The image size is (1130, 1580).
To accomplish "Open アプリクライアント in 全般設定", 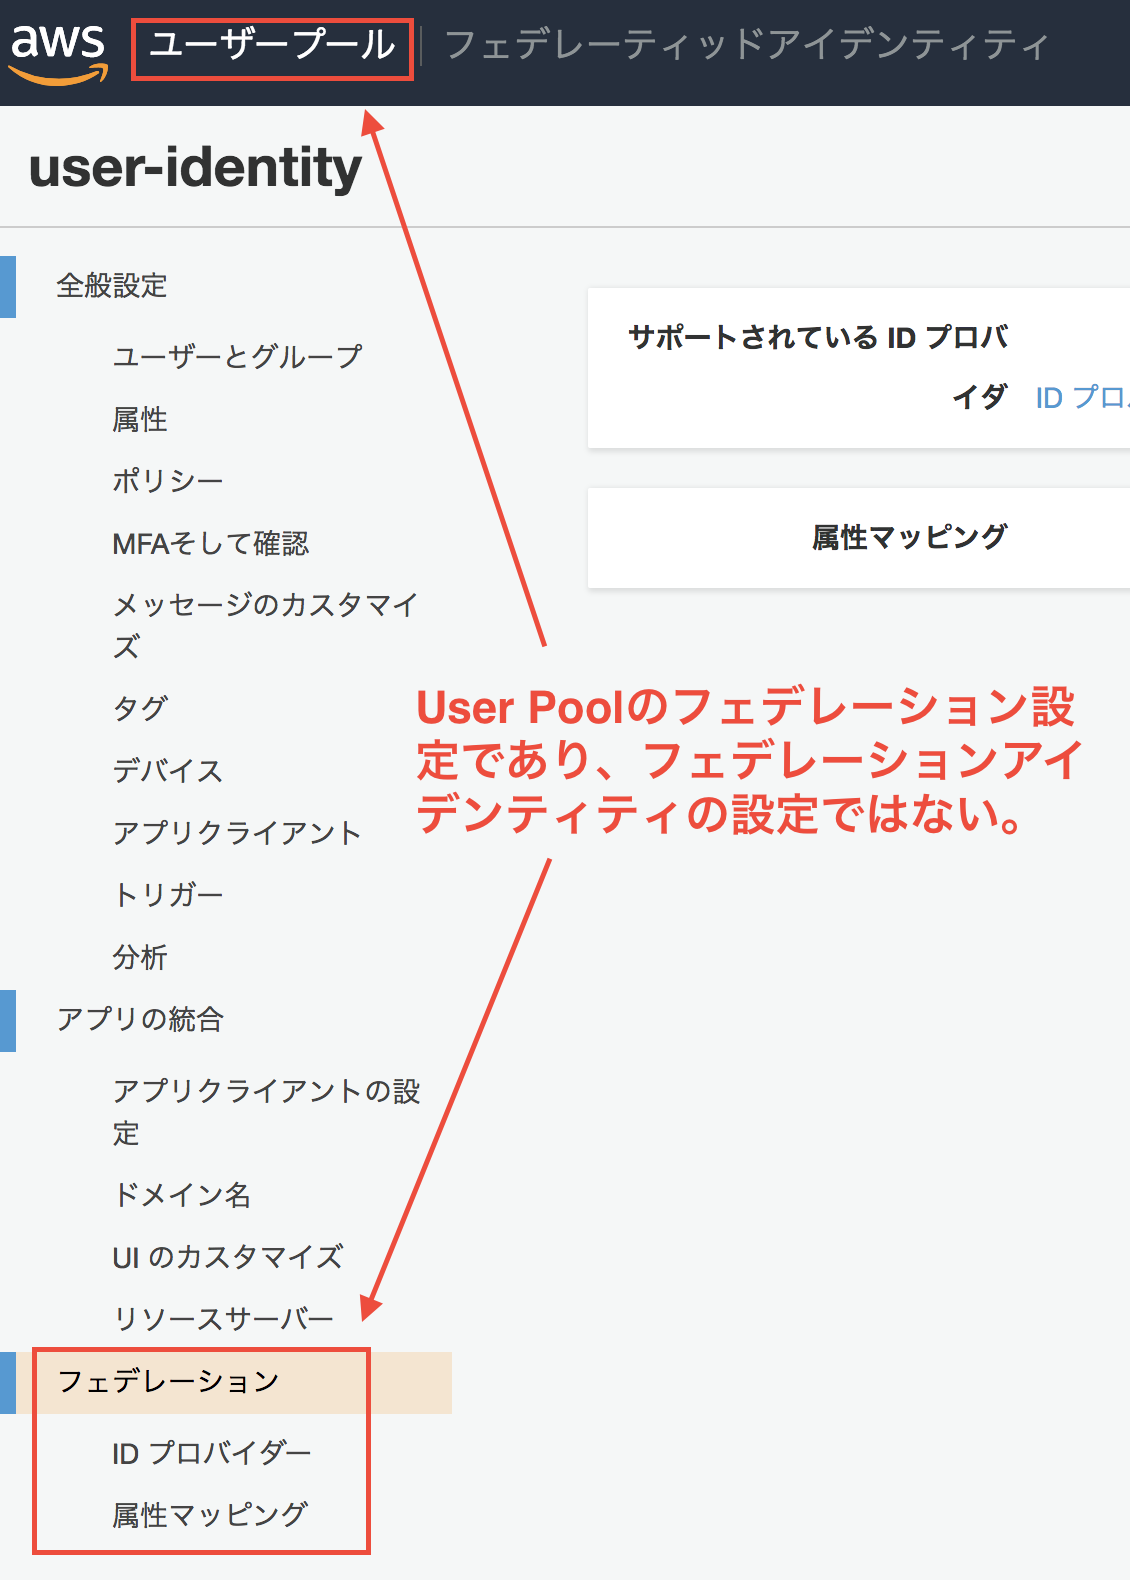I will tap(237, 832).
